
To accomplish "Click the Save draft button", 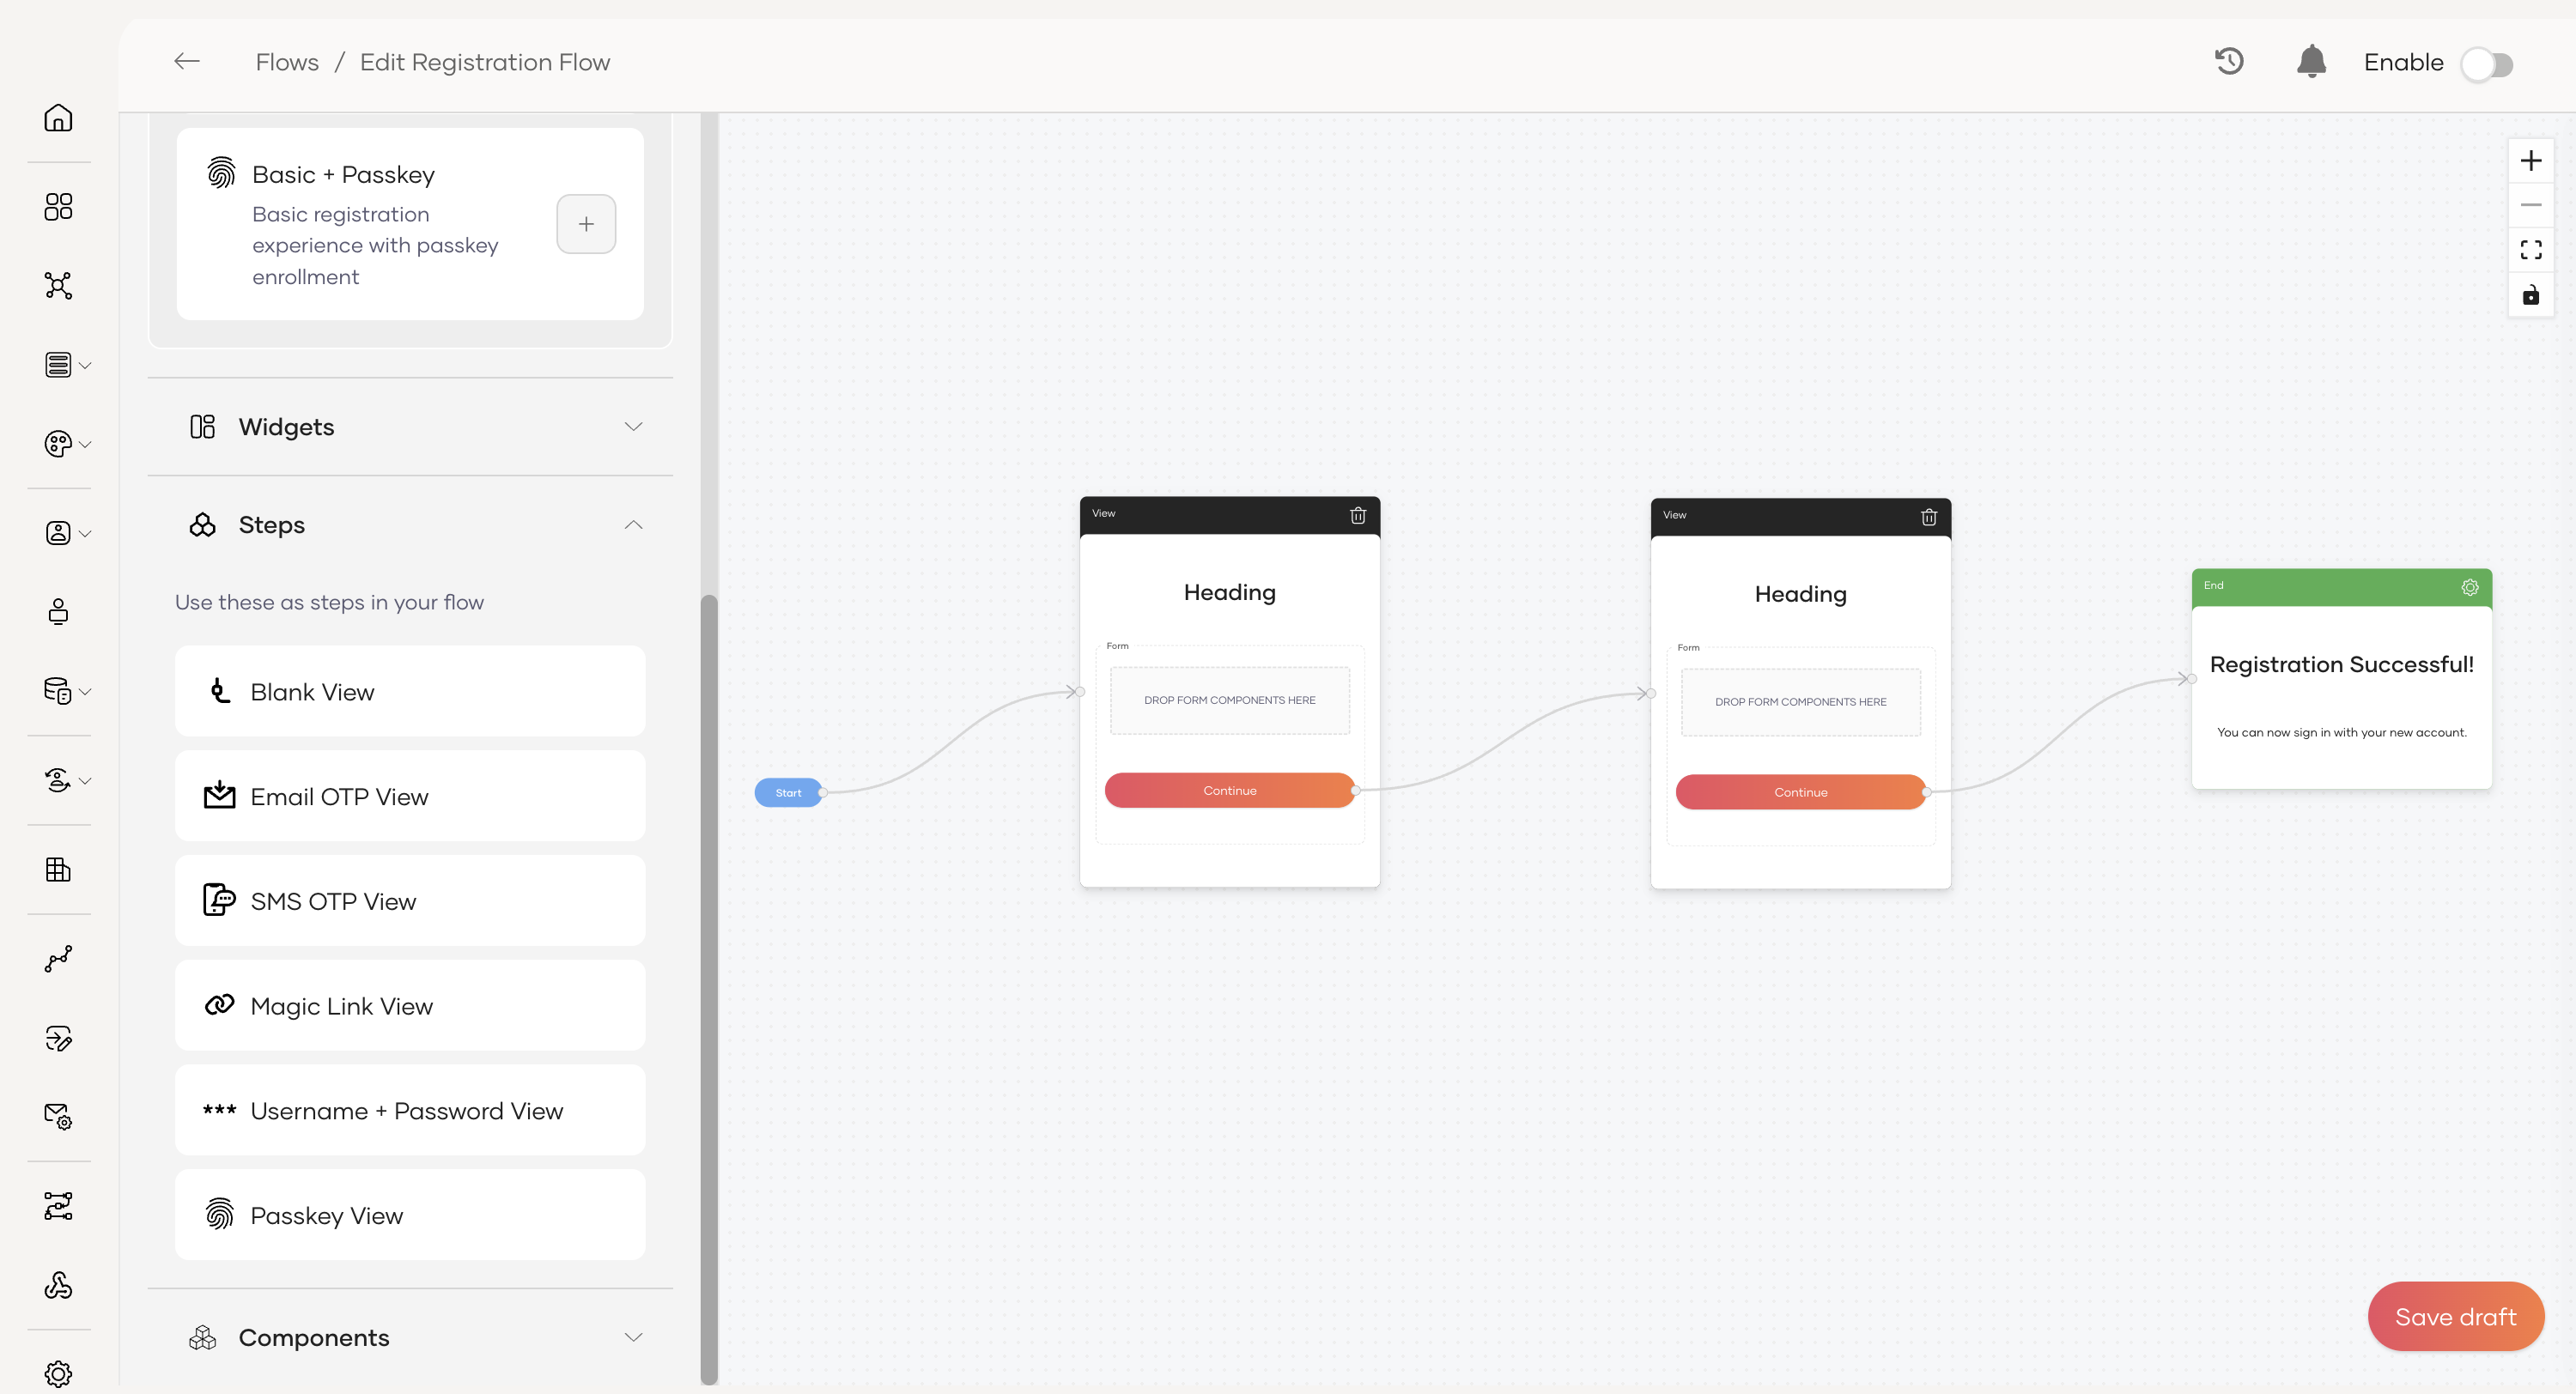I will pos(2454,1316).
